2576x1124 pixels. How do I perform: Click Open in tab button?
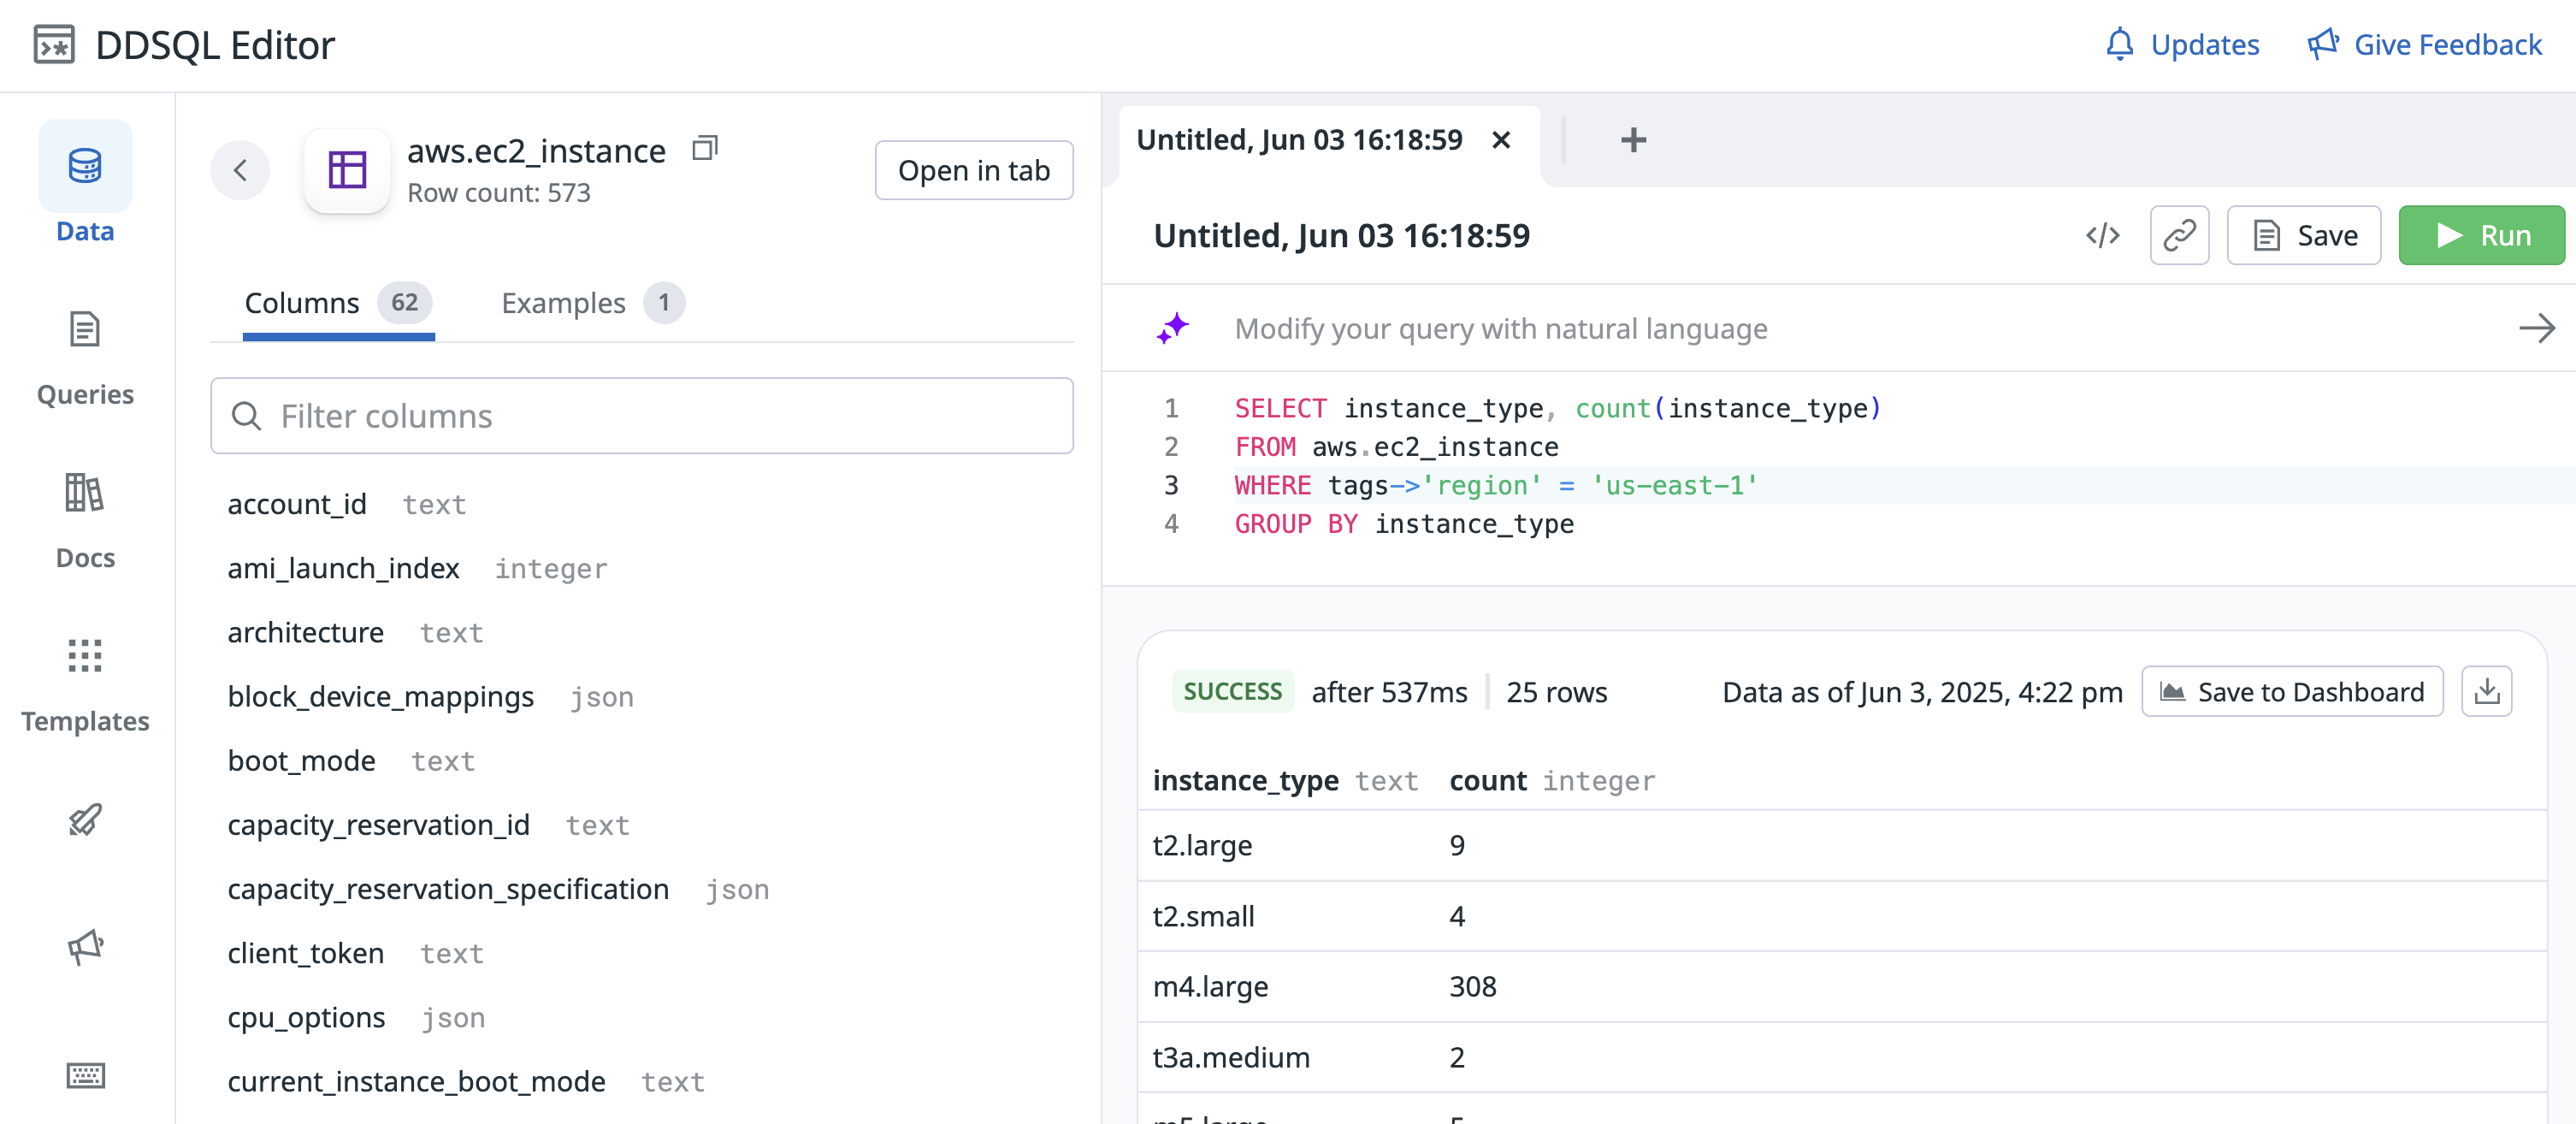(974, 171)
